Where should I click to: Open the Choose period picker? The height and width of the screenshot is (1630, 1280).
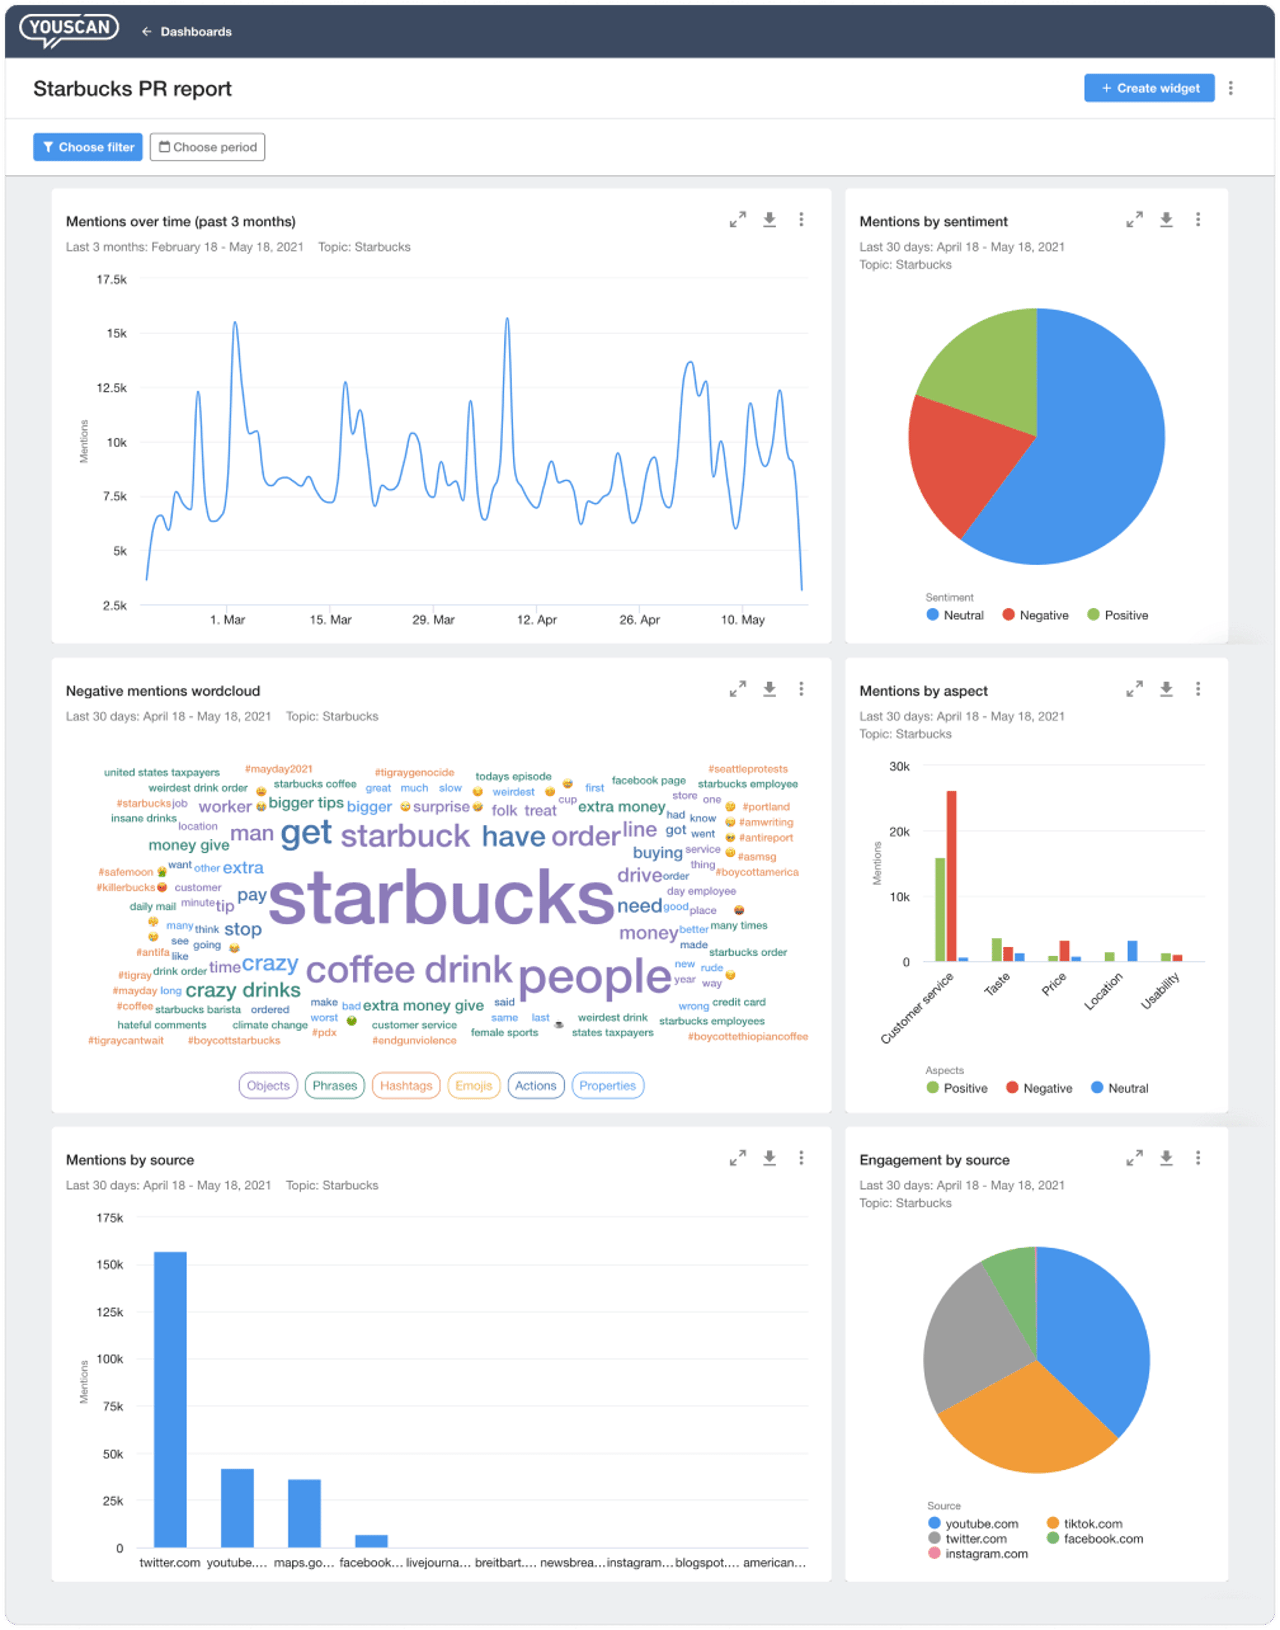[208, 147]
